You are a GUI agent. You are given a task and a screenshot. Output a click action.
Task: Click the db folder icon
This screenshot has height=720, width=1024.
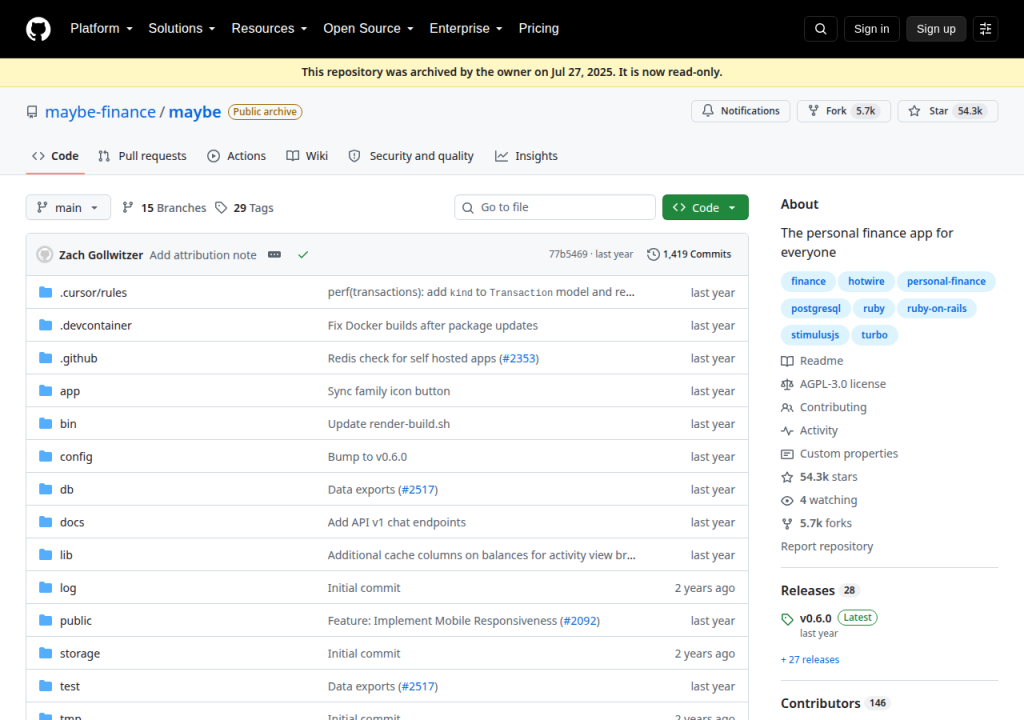click(45, 489)
